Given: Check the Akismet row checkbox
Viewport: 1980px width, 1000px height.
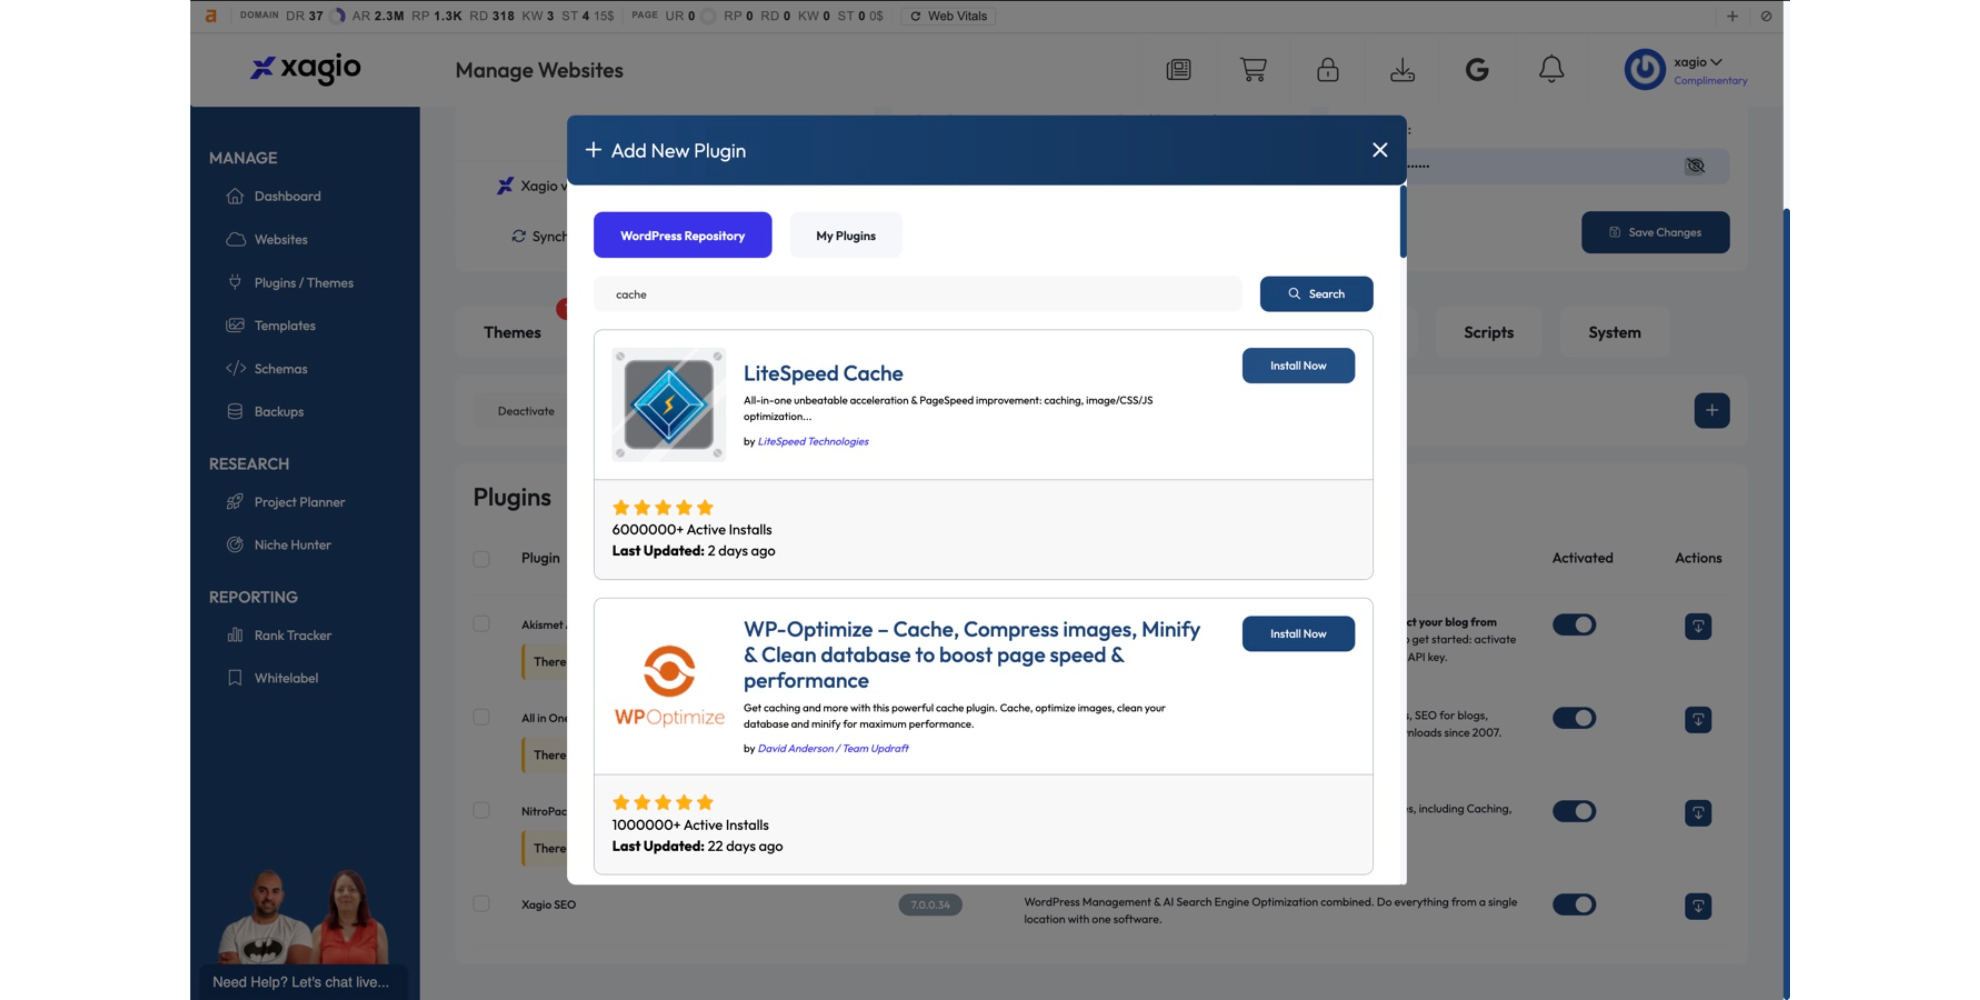Looking at the screenshot, I should pyautogui.click(x=481, y=624).
